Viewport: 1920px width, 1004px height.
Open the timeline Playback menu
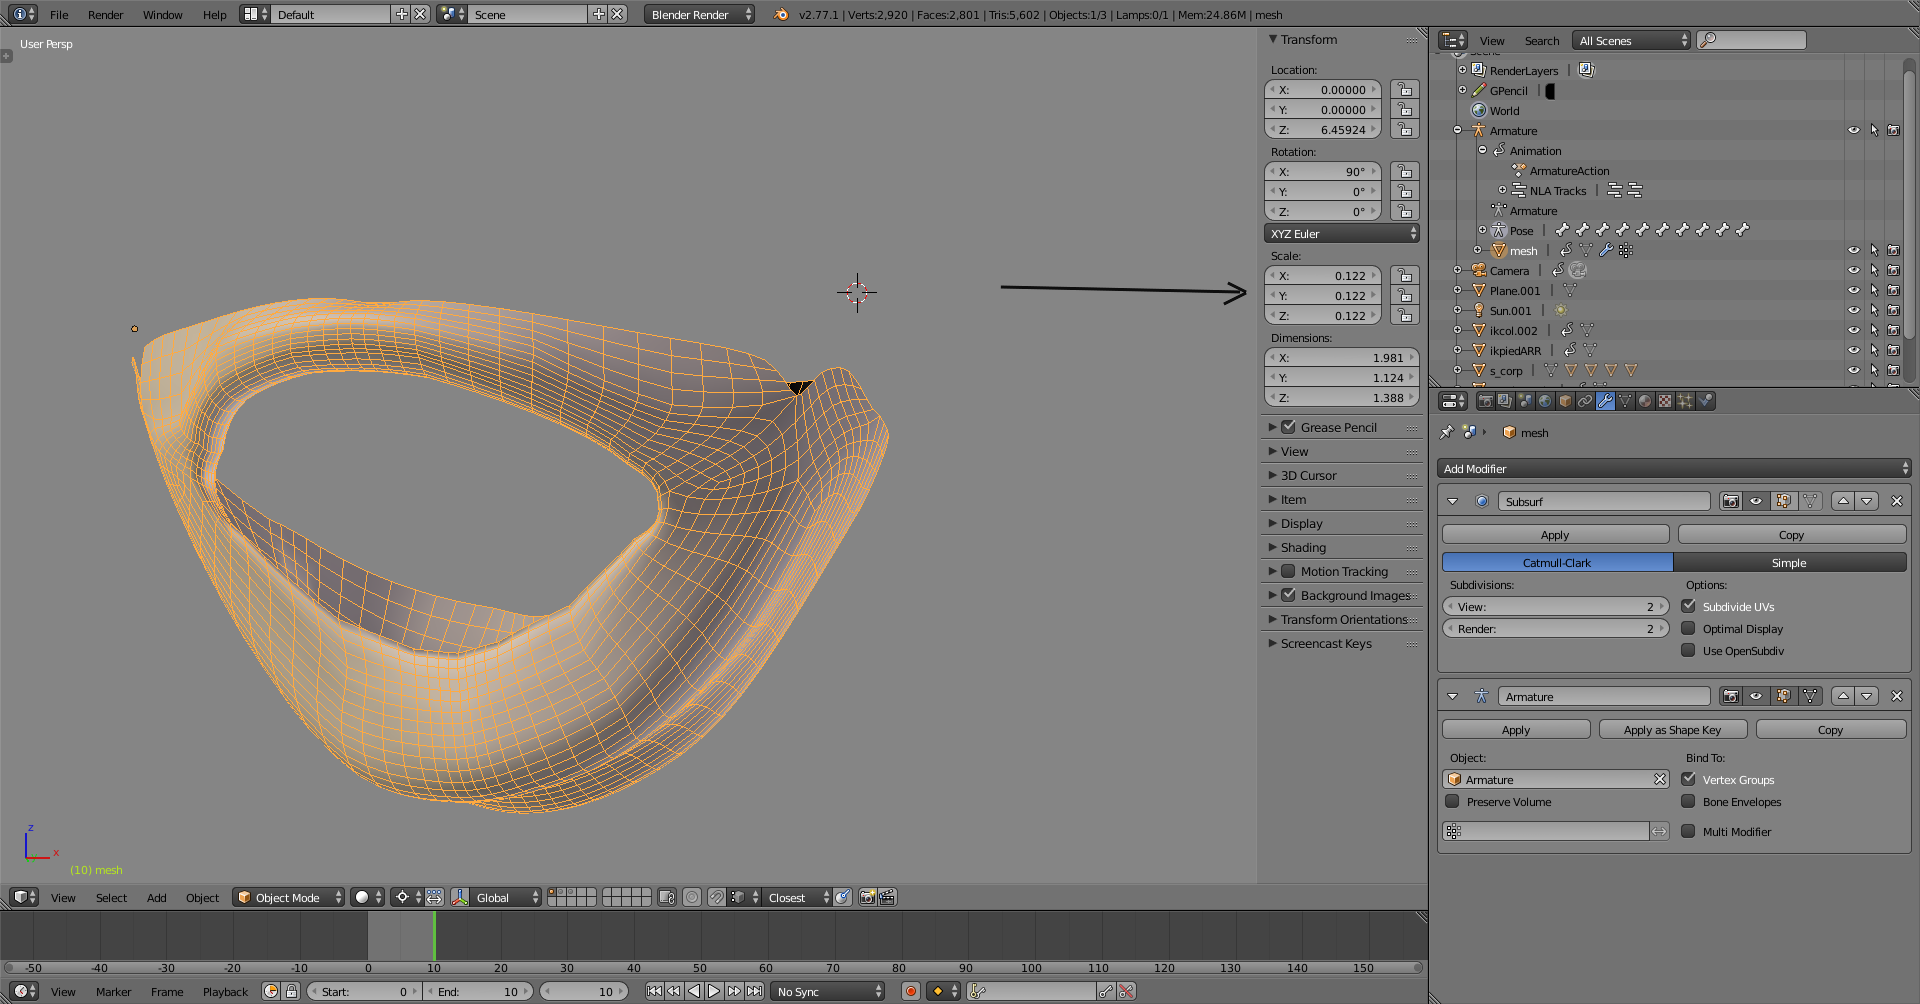pyautogui.click(x=225, y=992)
